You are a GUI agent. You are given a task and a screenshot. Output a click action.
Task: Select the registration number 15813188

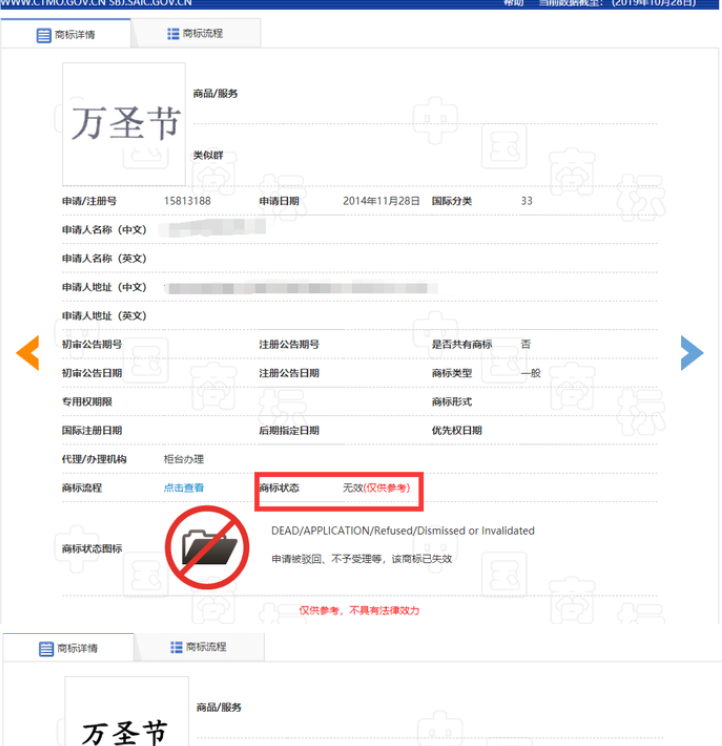point(187,201)
